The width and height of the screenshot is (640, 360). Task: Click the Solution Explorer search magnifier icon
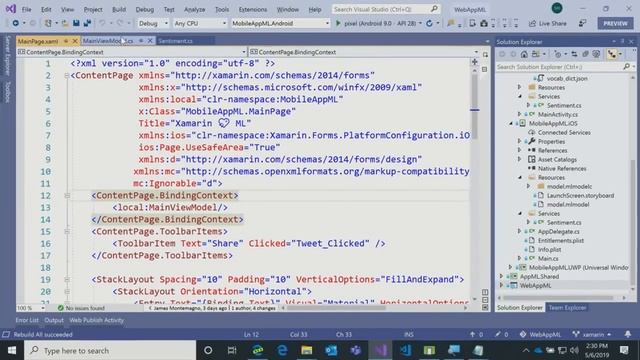(x=627, y=66)
